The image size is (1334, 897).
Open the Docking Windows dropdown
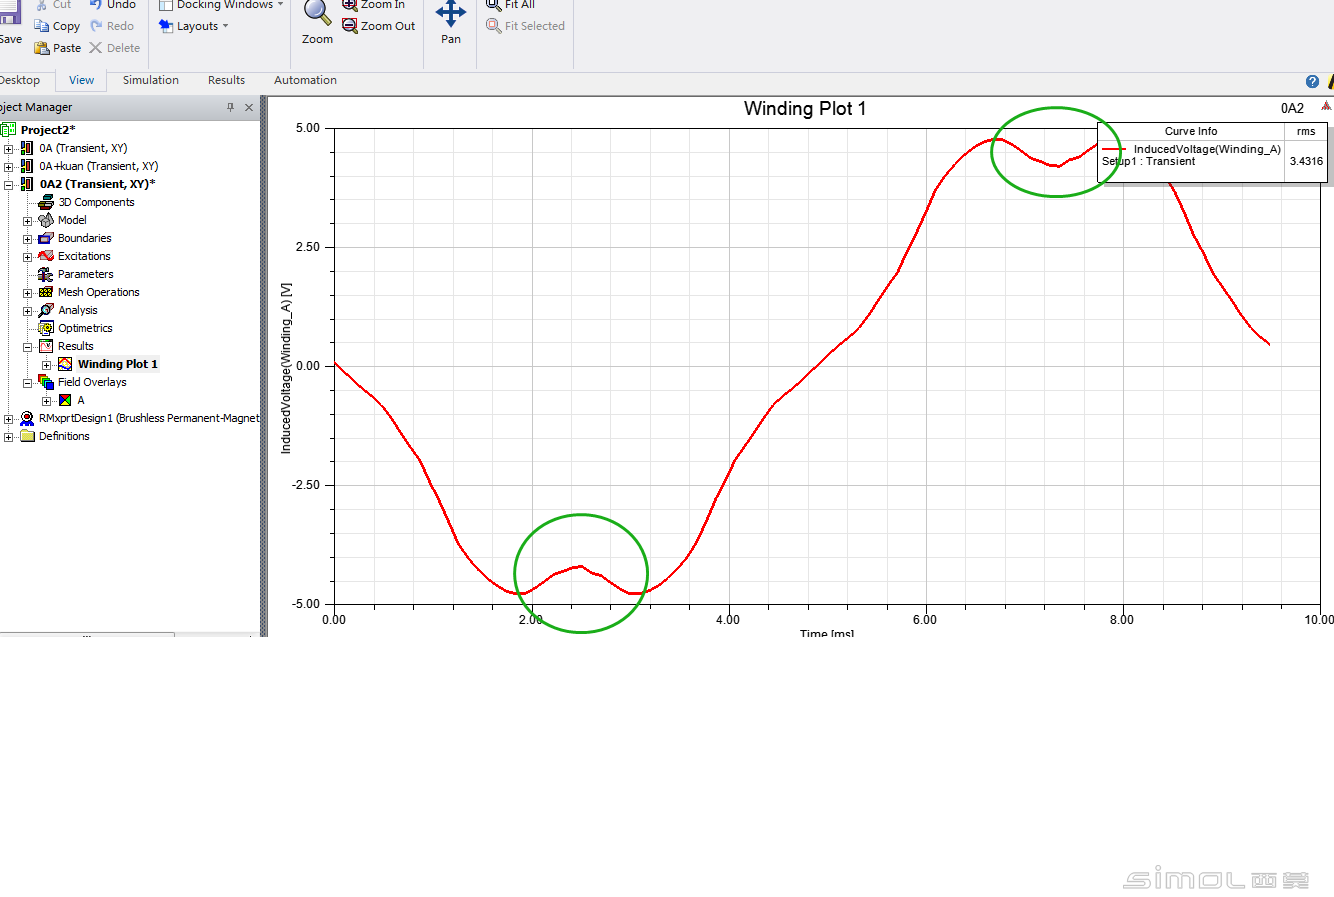click(221, 5)
